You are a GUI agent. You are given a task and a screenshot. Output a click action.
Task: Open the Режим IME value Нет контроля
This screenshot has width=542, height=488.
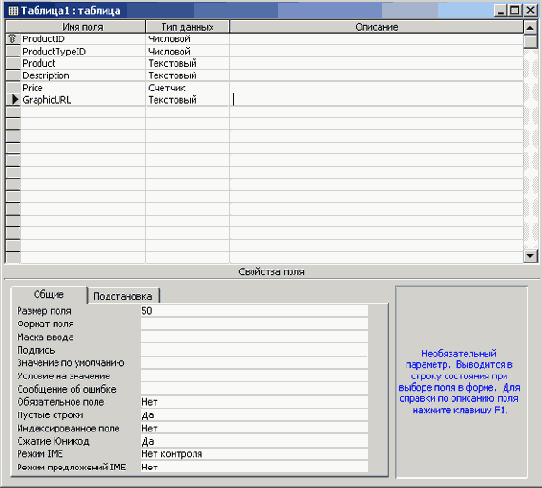[x=254, y=454]
